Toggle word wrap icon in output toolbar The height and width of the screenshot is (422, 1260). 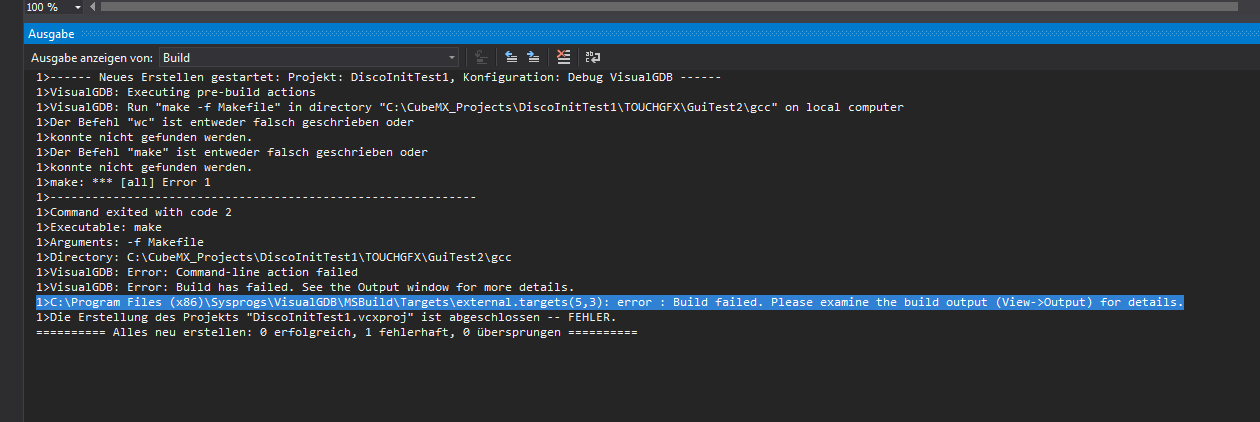(x=592, y=58)
